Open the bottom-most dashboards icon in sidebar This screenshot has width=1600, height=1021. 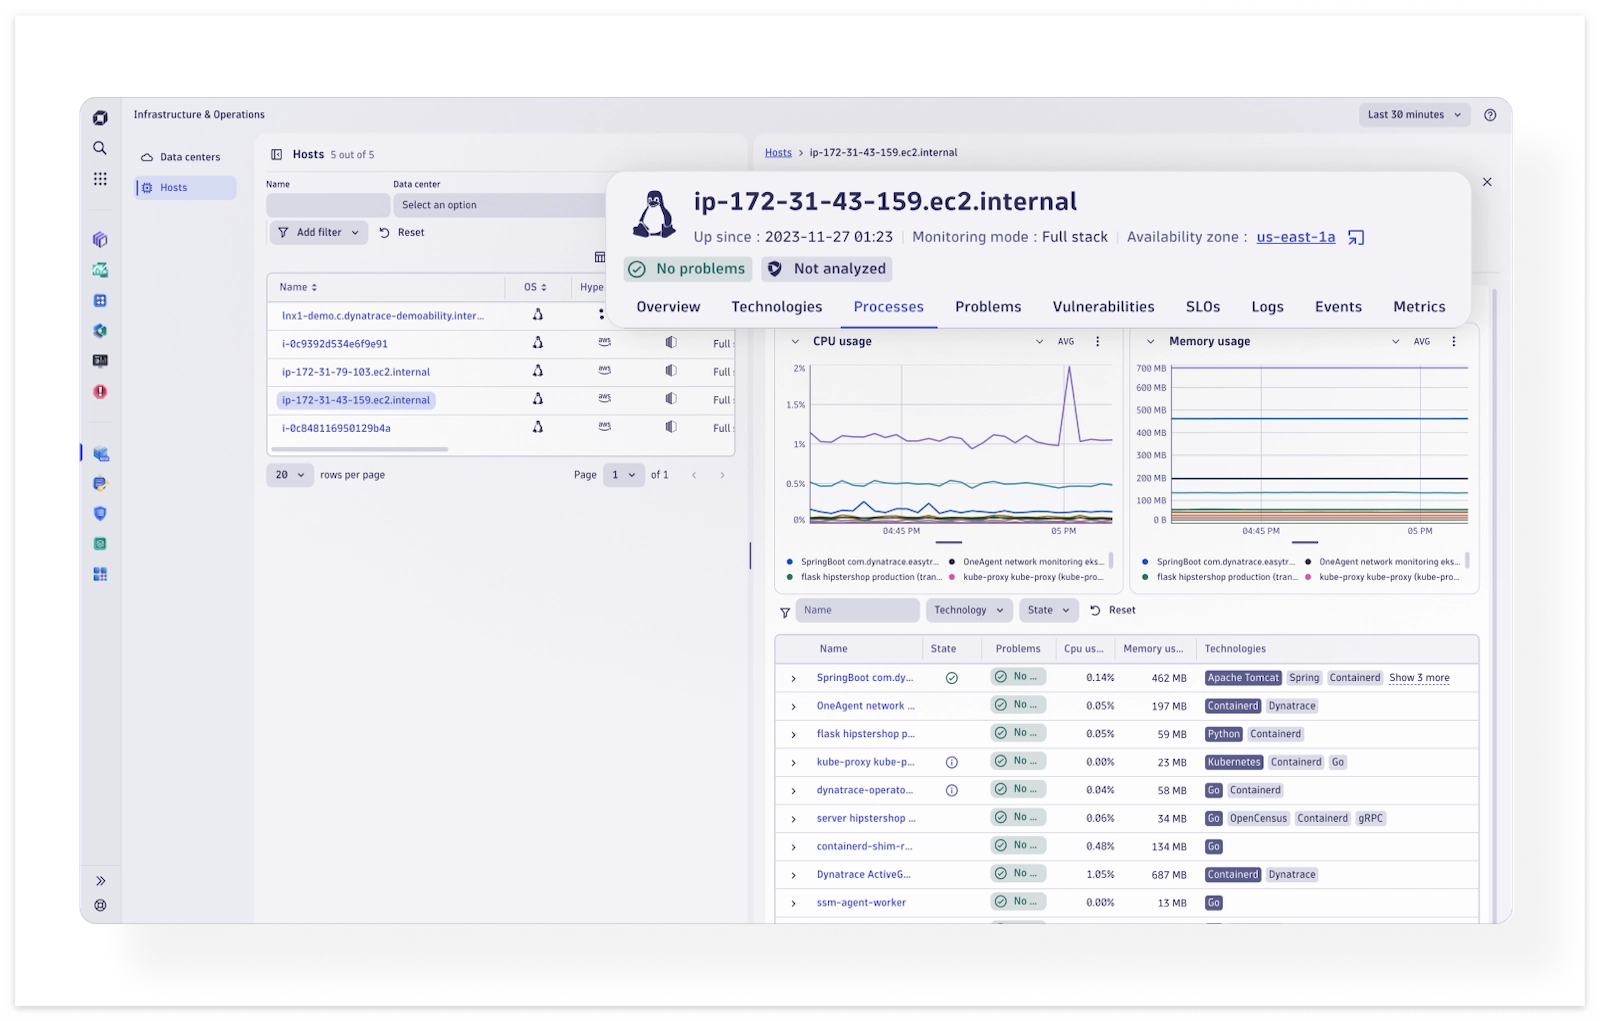[x=100, y=575]
